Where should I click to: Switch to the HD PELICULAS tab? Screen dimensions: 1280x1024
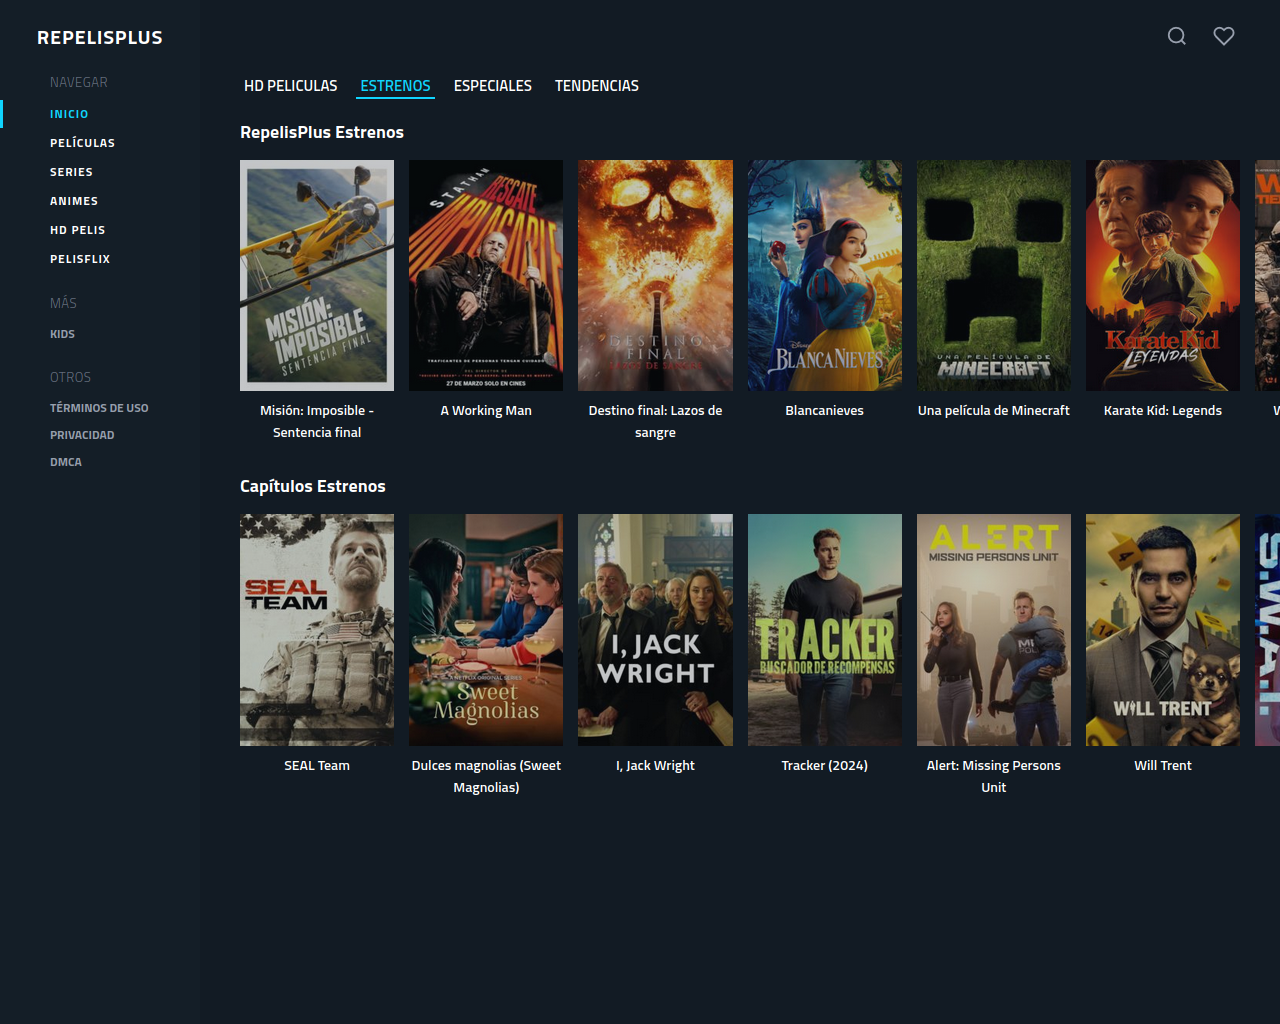click(x=291, y=86)
